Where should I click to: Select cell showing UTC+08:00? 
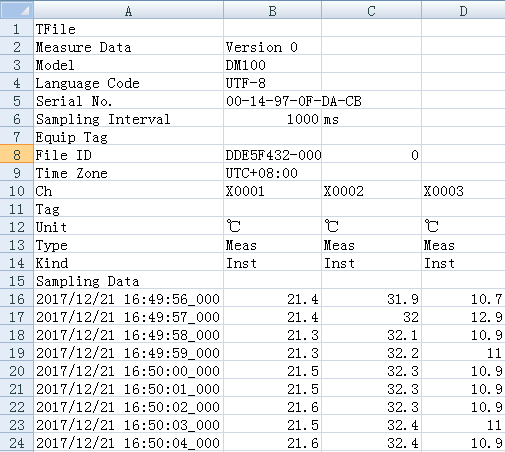272,173
